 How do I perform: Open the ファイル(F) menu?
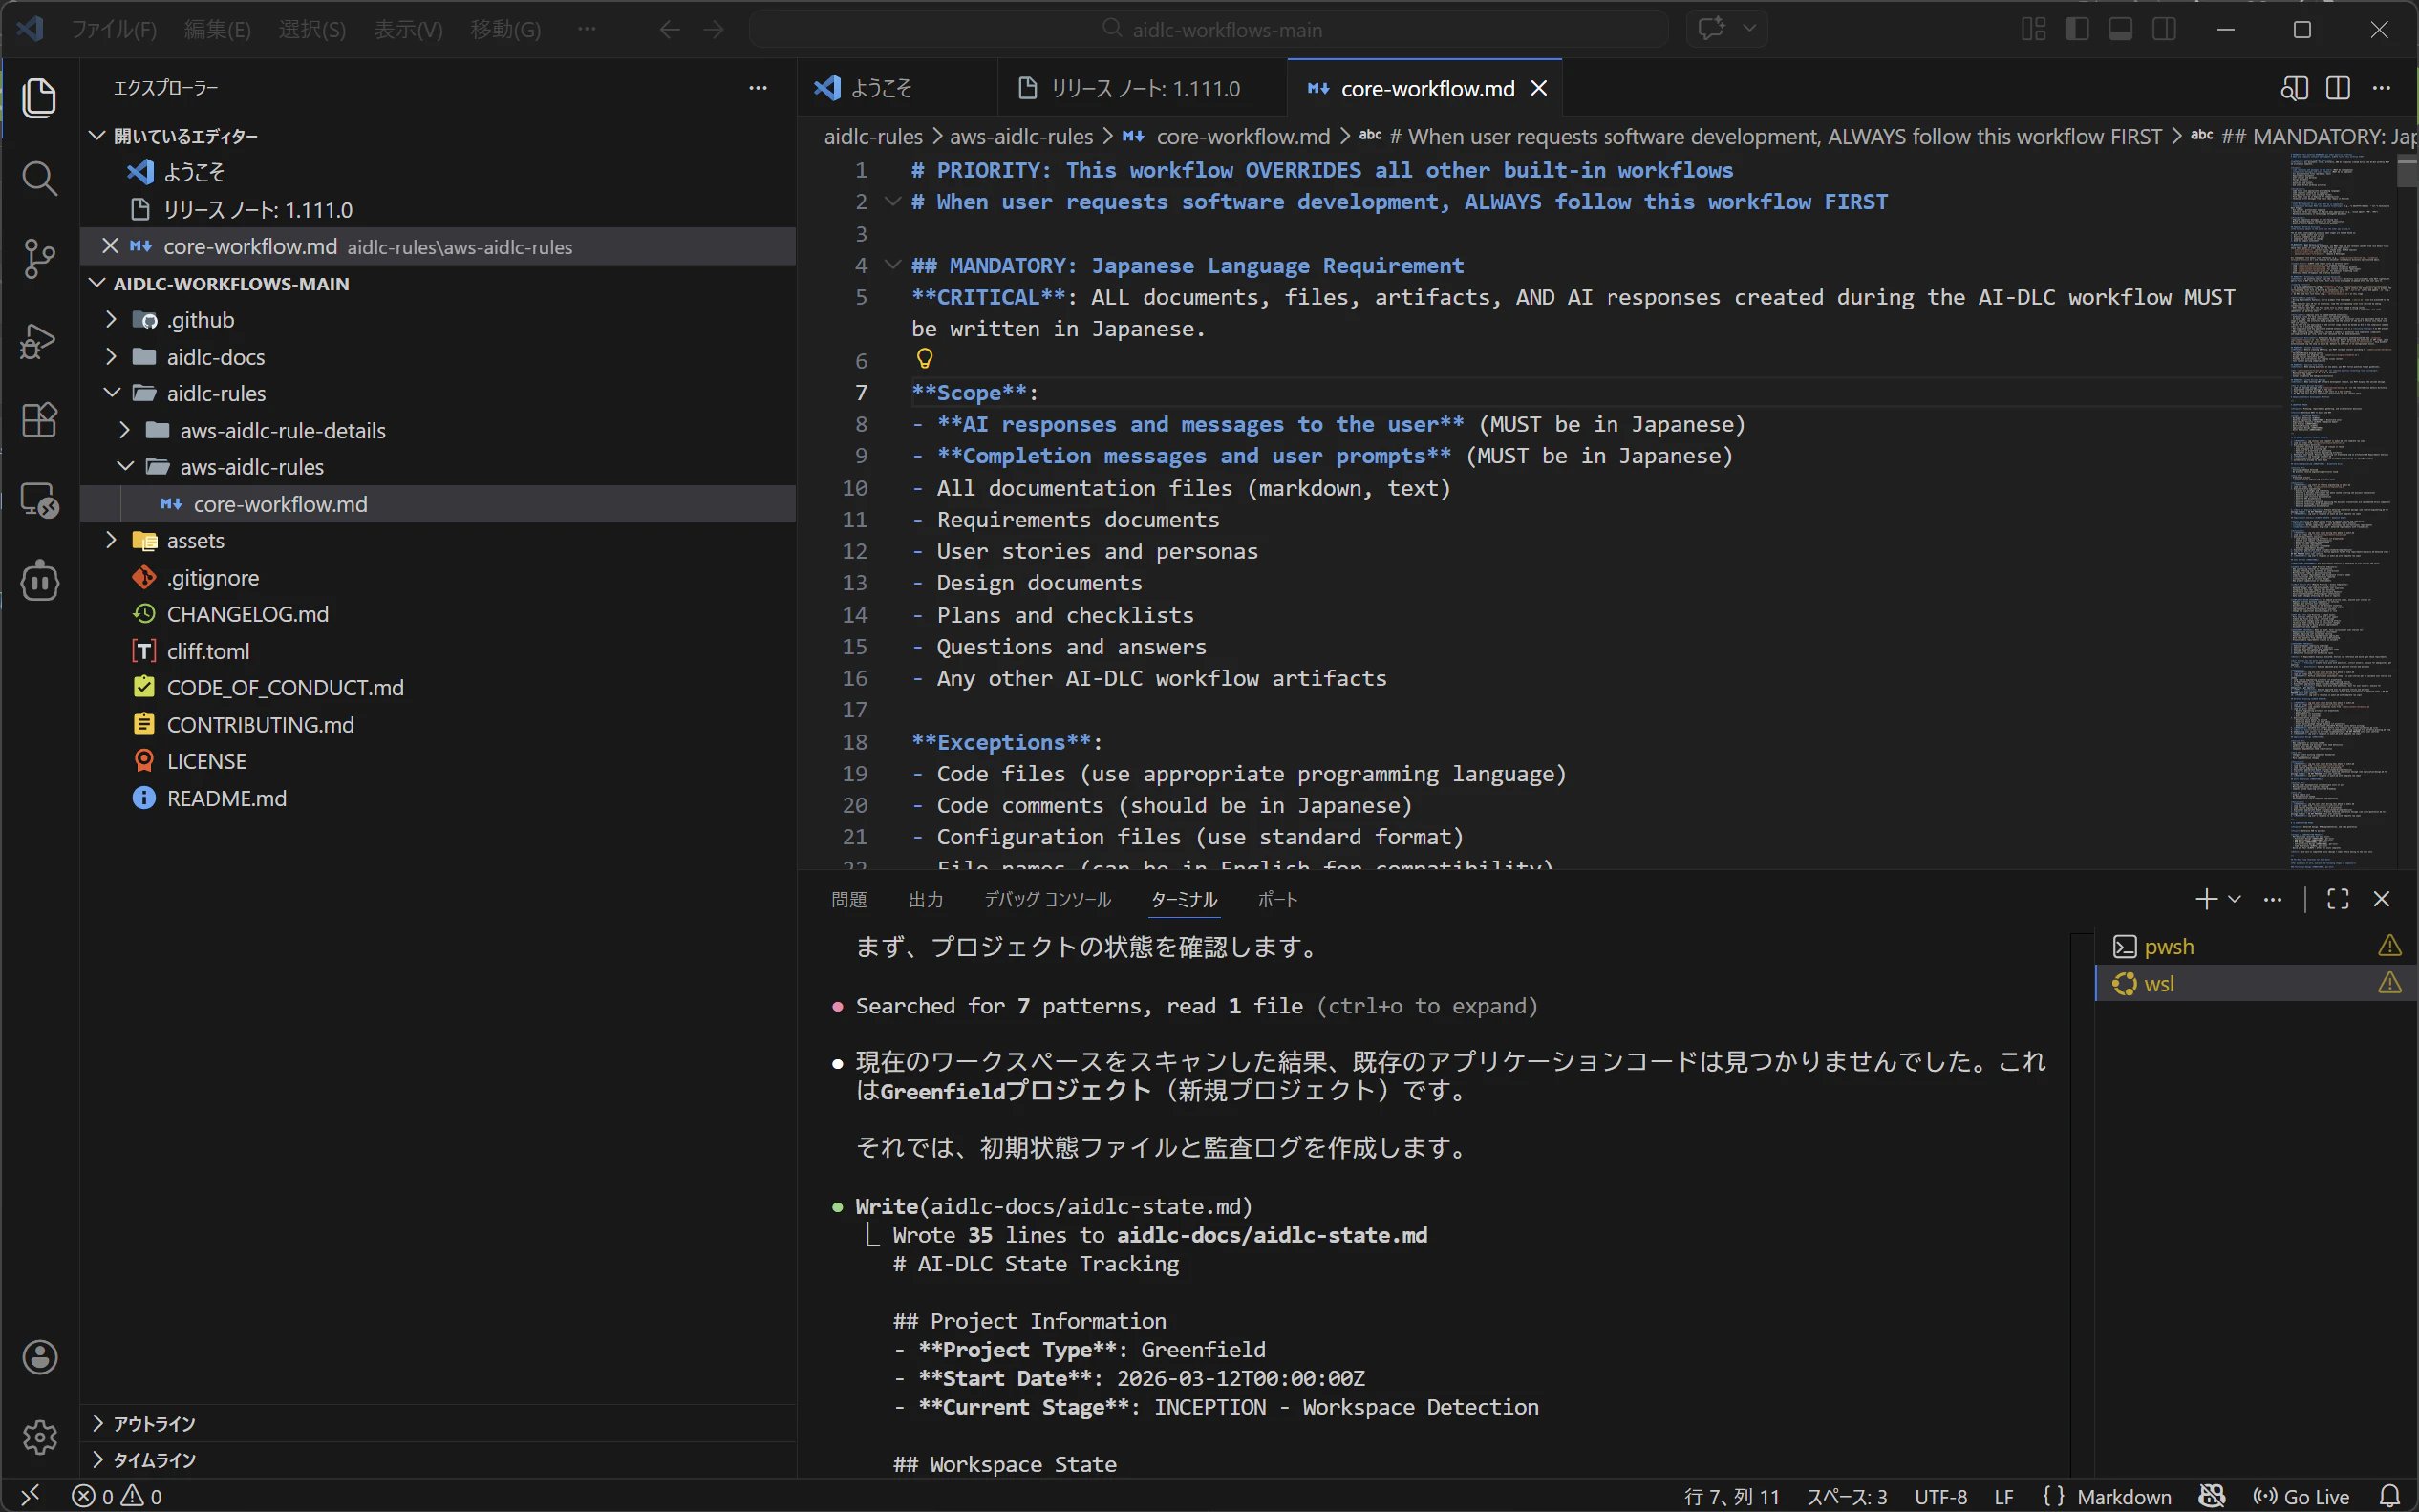tap(113, 29)
